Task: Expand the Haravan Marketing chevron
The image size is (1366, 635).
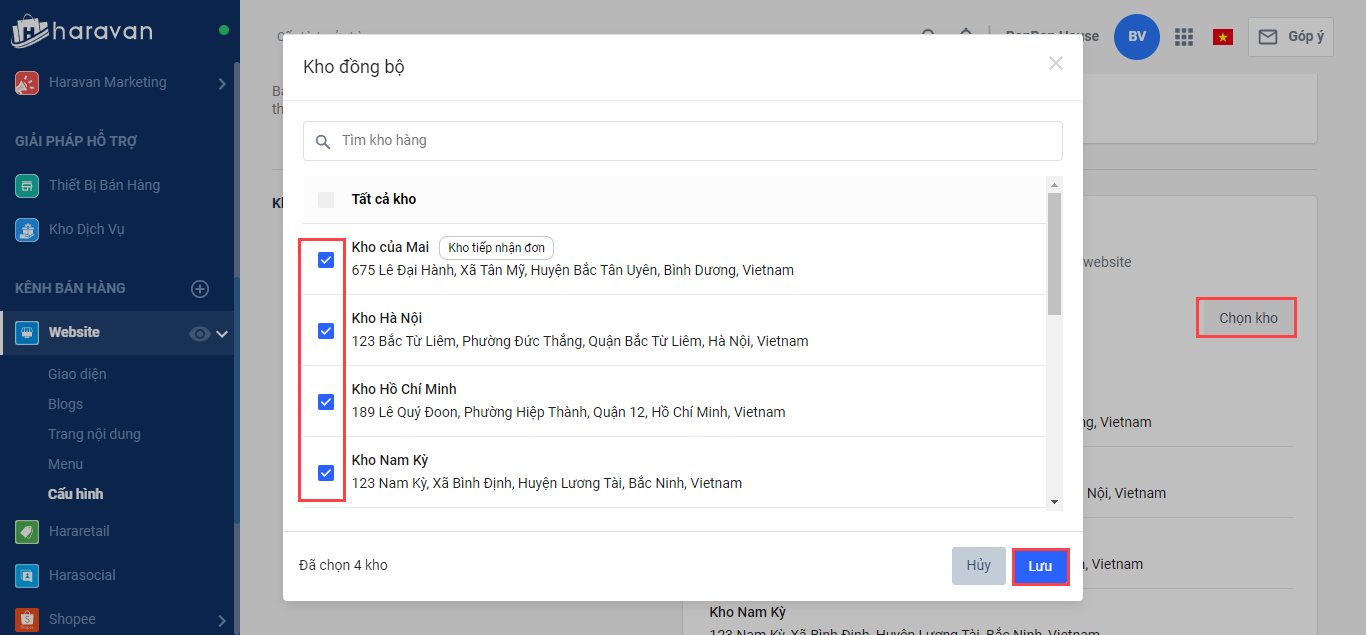Action: pos(222,84)
